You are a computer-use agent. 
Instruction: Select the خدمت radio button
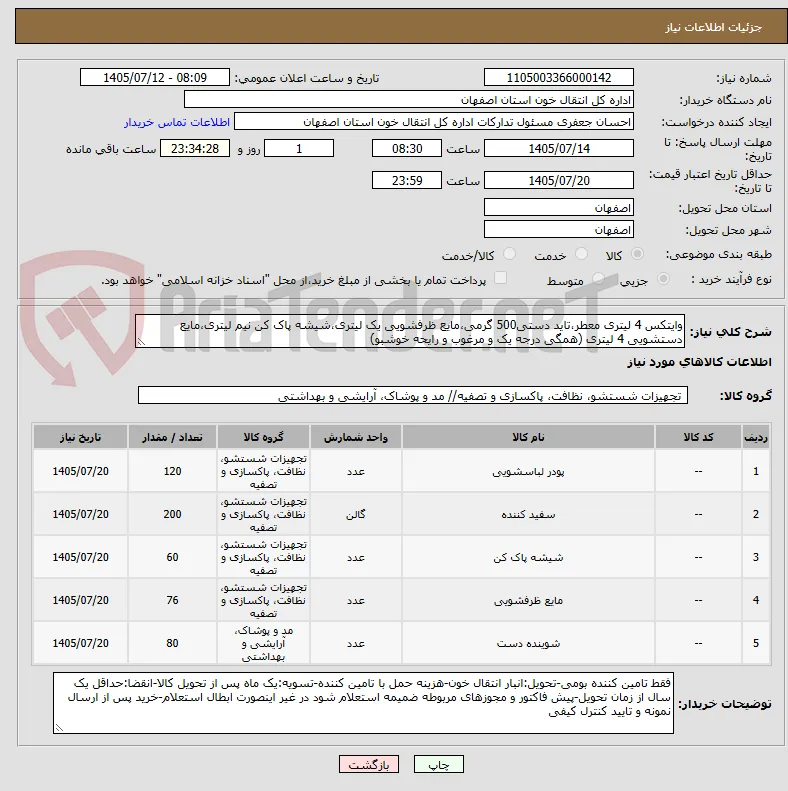click(x=582, y=254)
